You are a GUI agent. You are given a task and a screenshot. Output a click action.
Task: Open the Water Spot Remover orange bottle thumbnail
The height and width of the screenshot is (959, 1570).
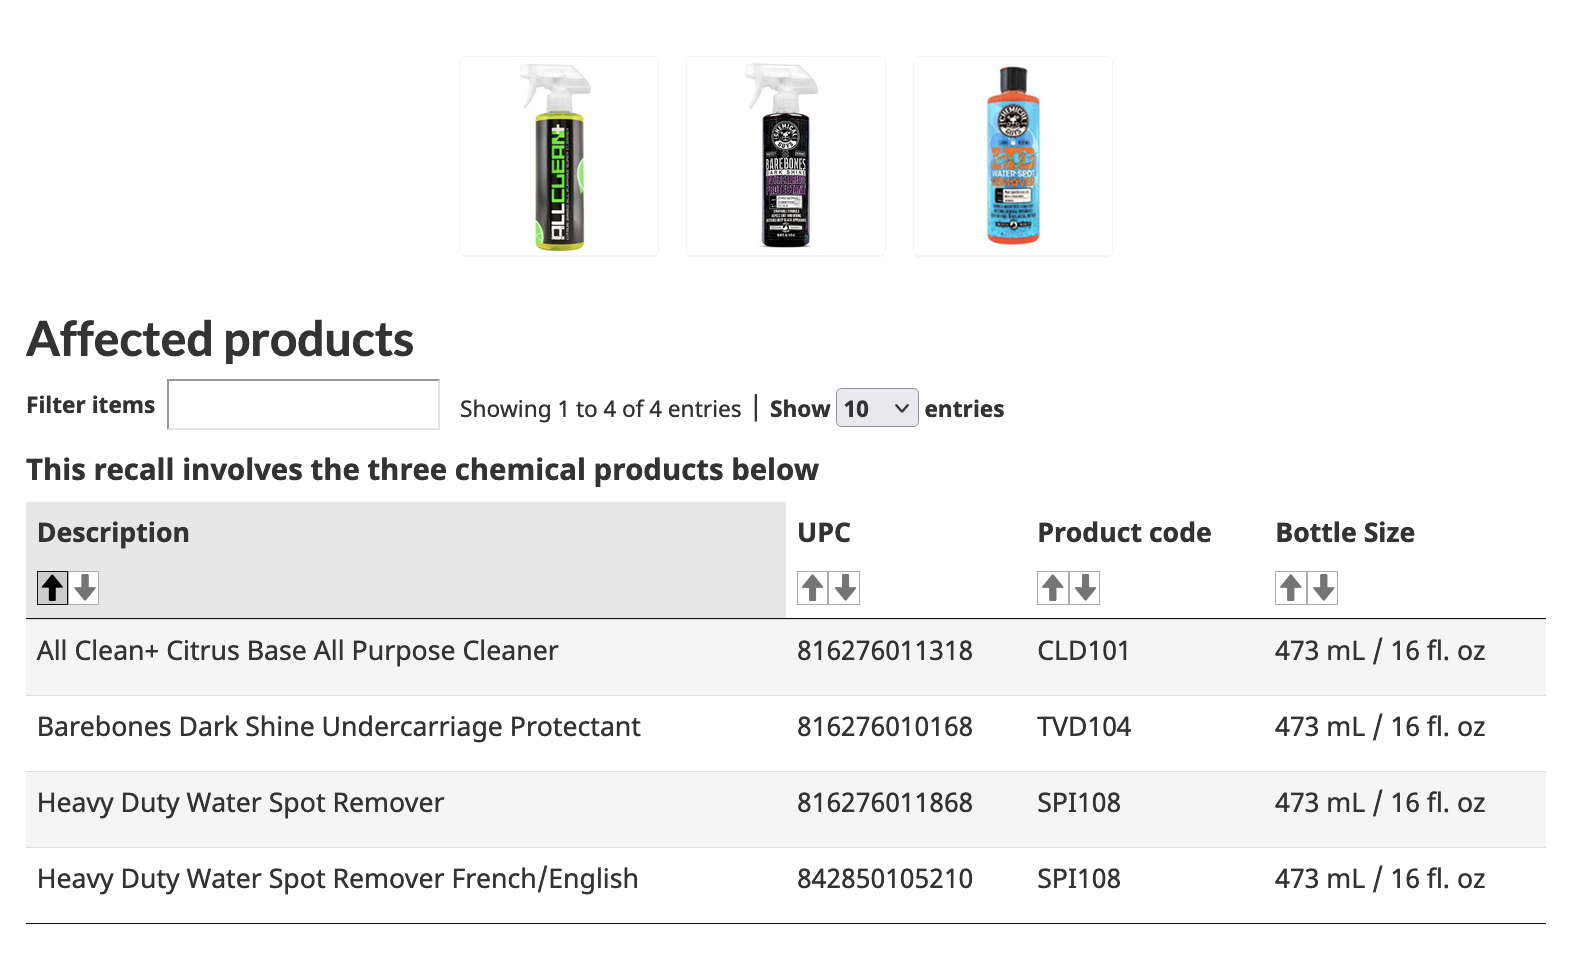point(1013,156)
